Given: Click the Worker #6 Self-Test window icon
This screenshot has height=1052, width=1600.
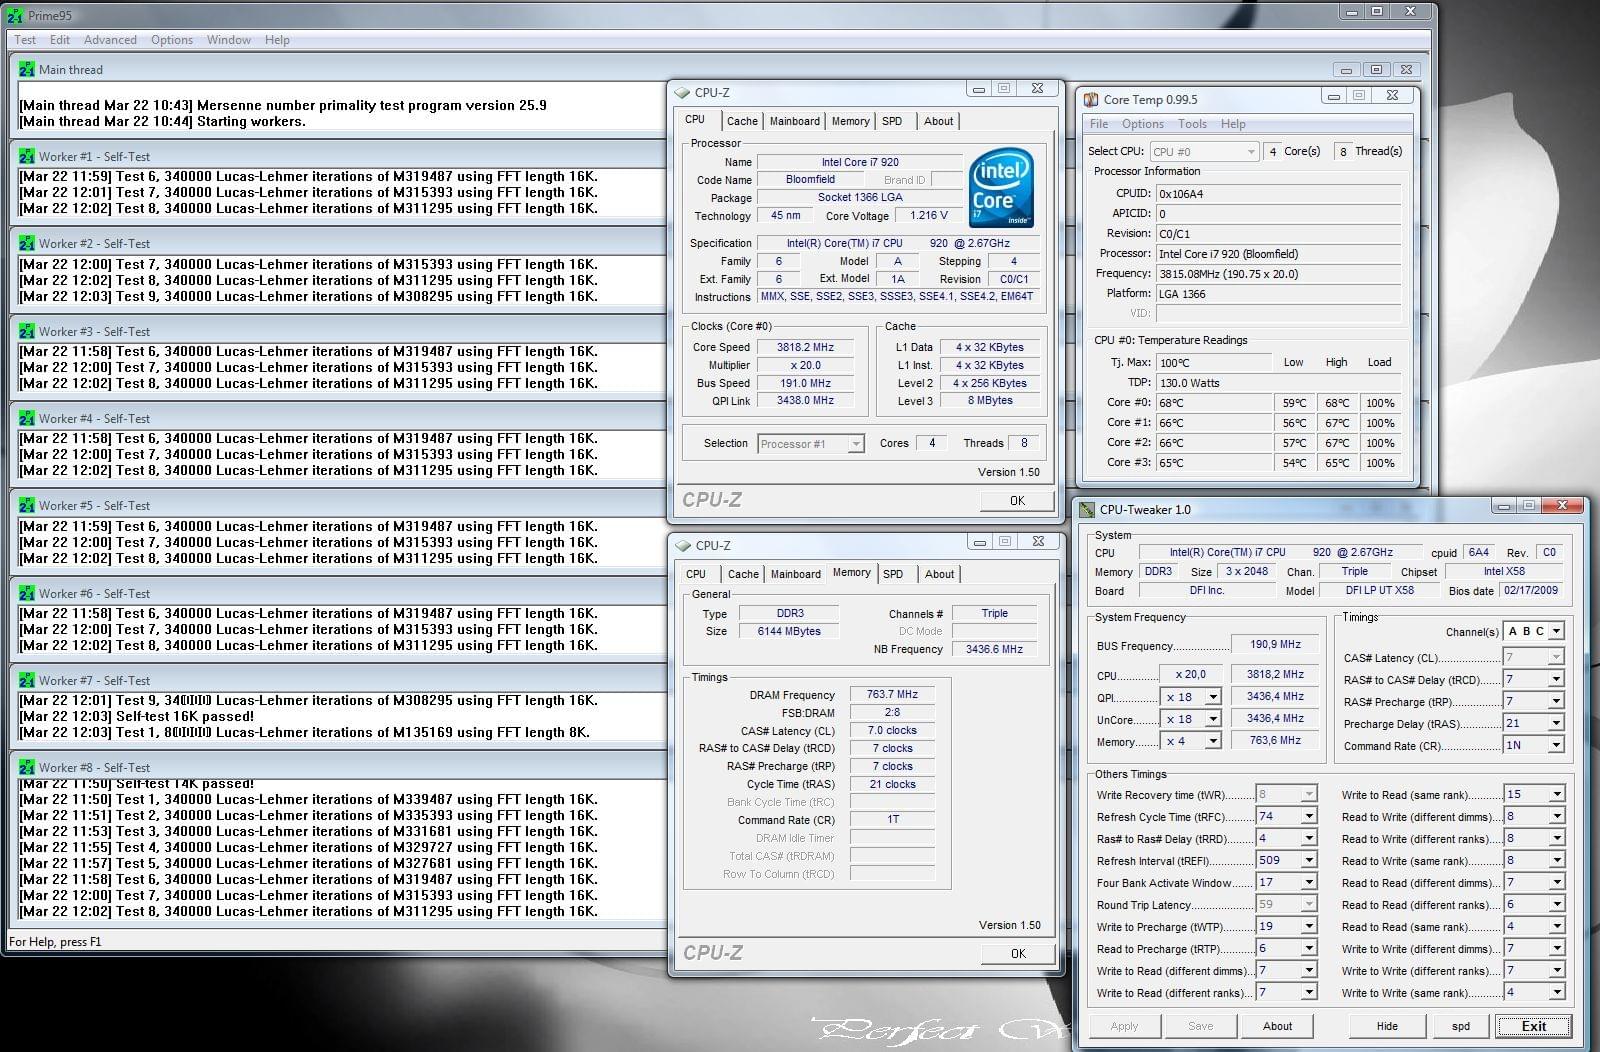Looking at the screenshot, I should pyautogui.click(x=27, y=593).
